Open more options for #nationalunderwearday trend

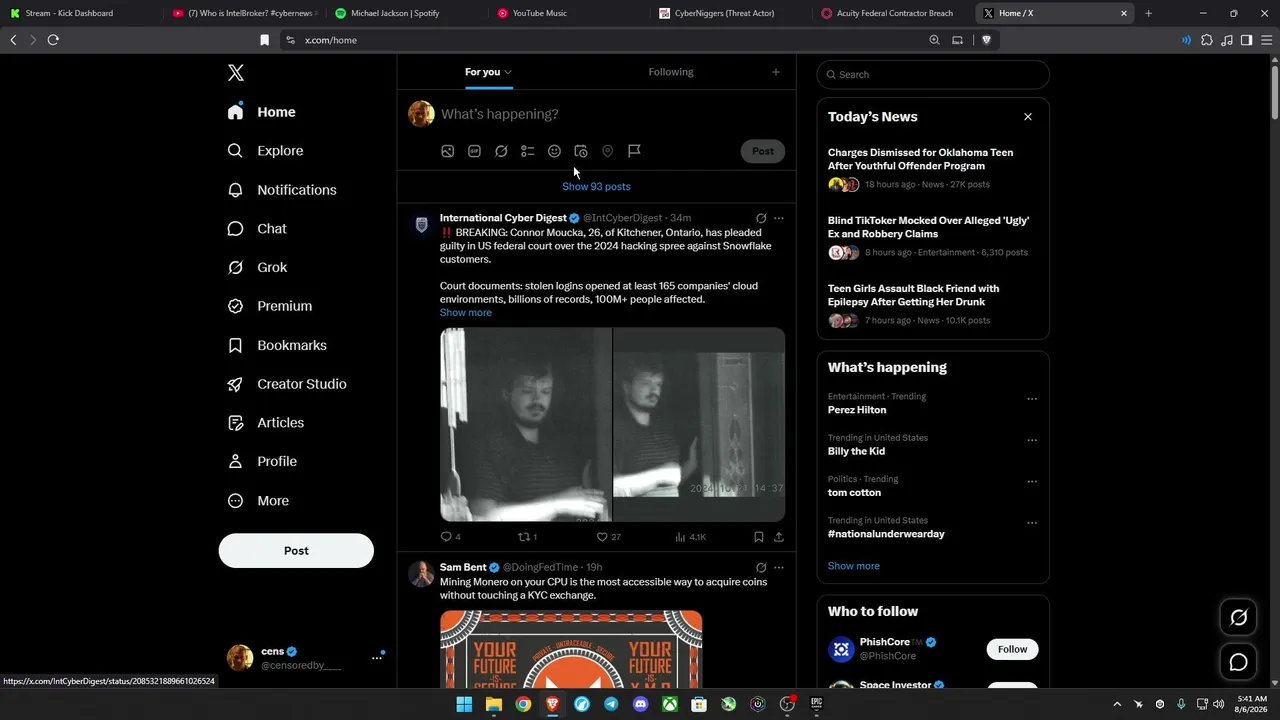[1032, 523]
